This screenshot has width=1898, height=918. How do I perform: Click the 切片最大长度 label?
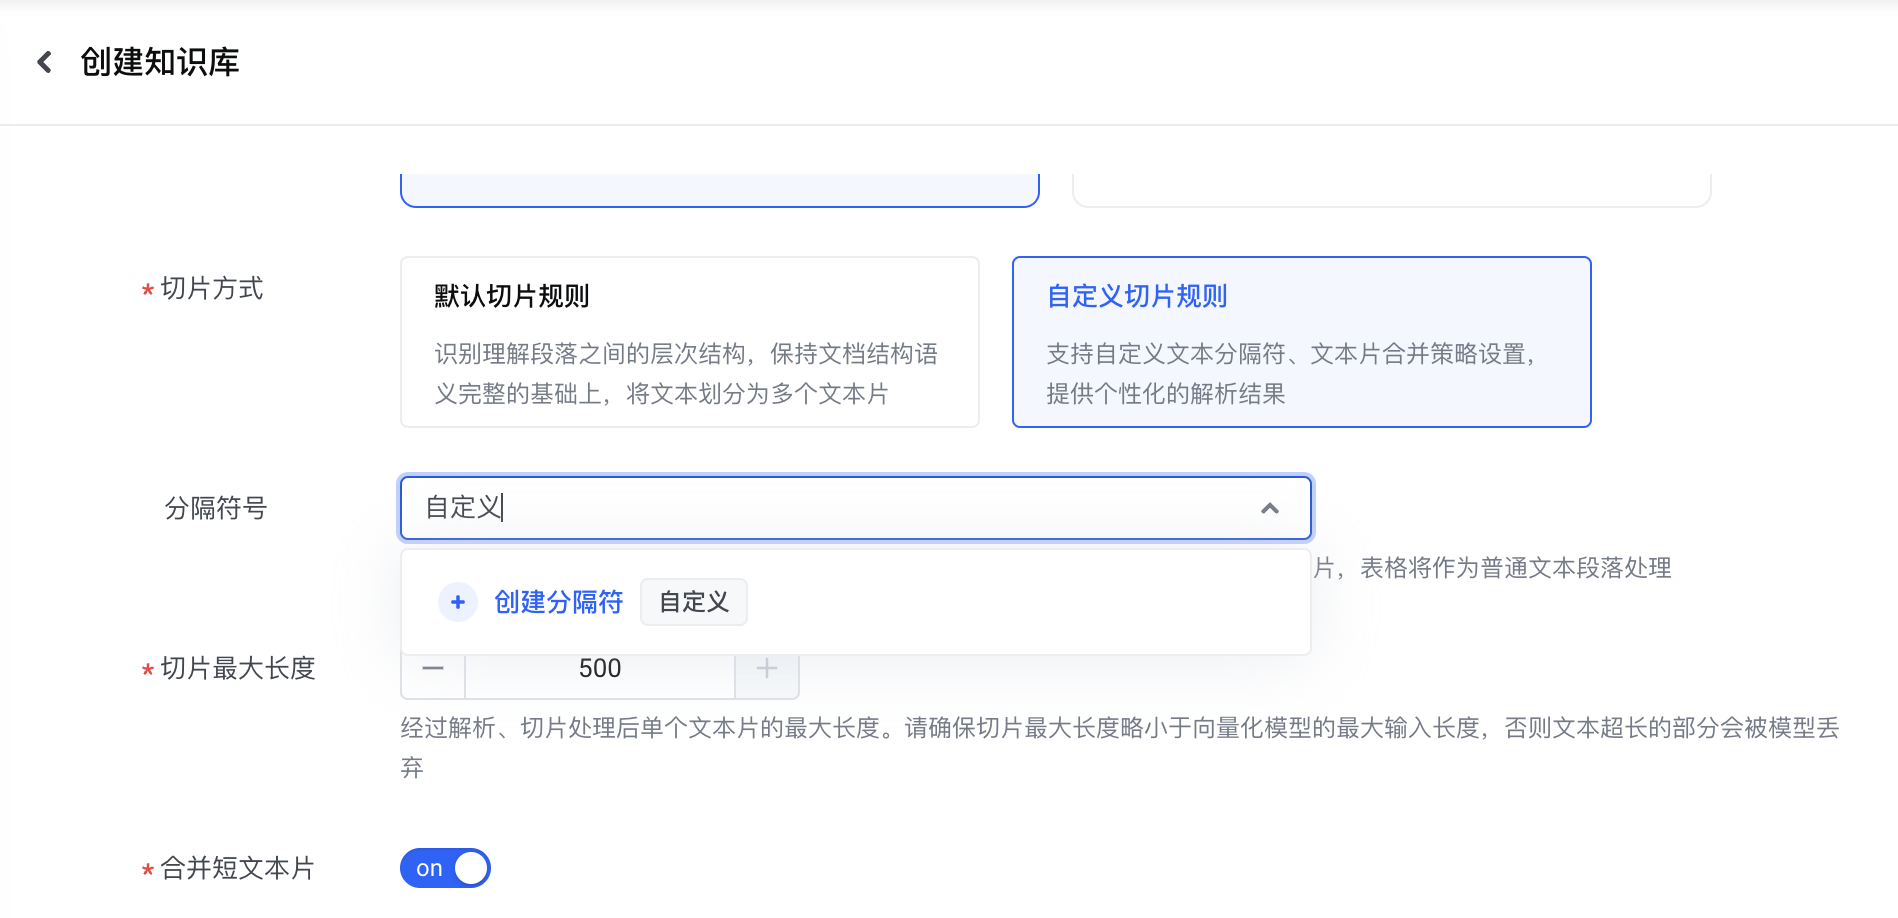[x=238, y=668]
